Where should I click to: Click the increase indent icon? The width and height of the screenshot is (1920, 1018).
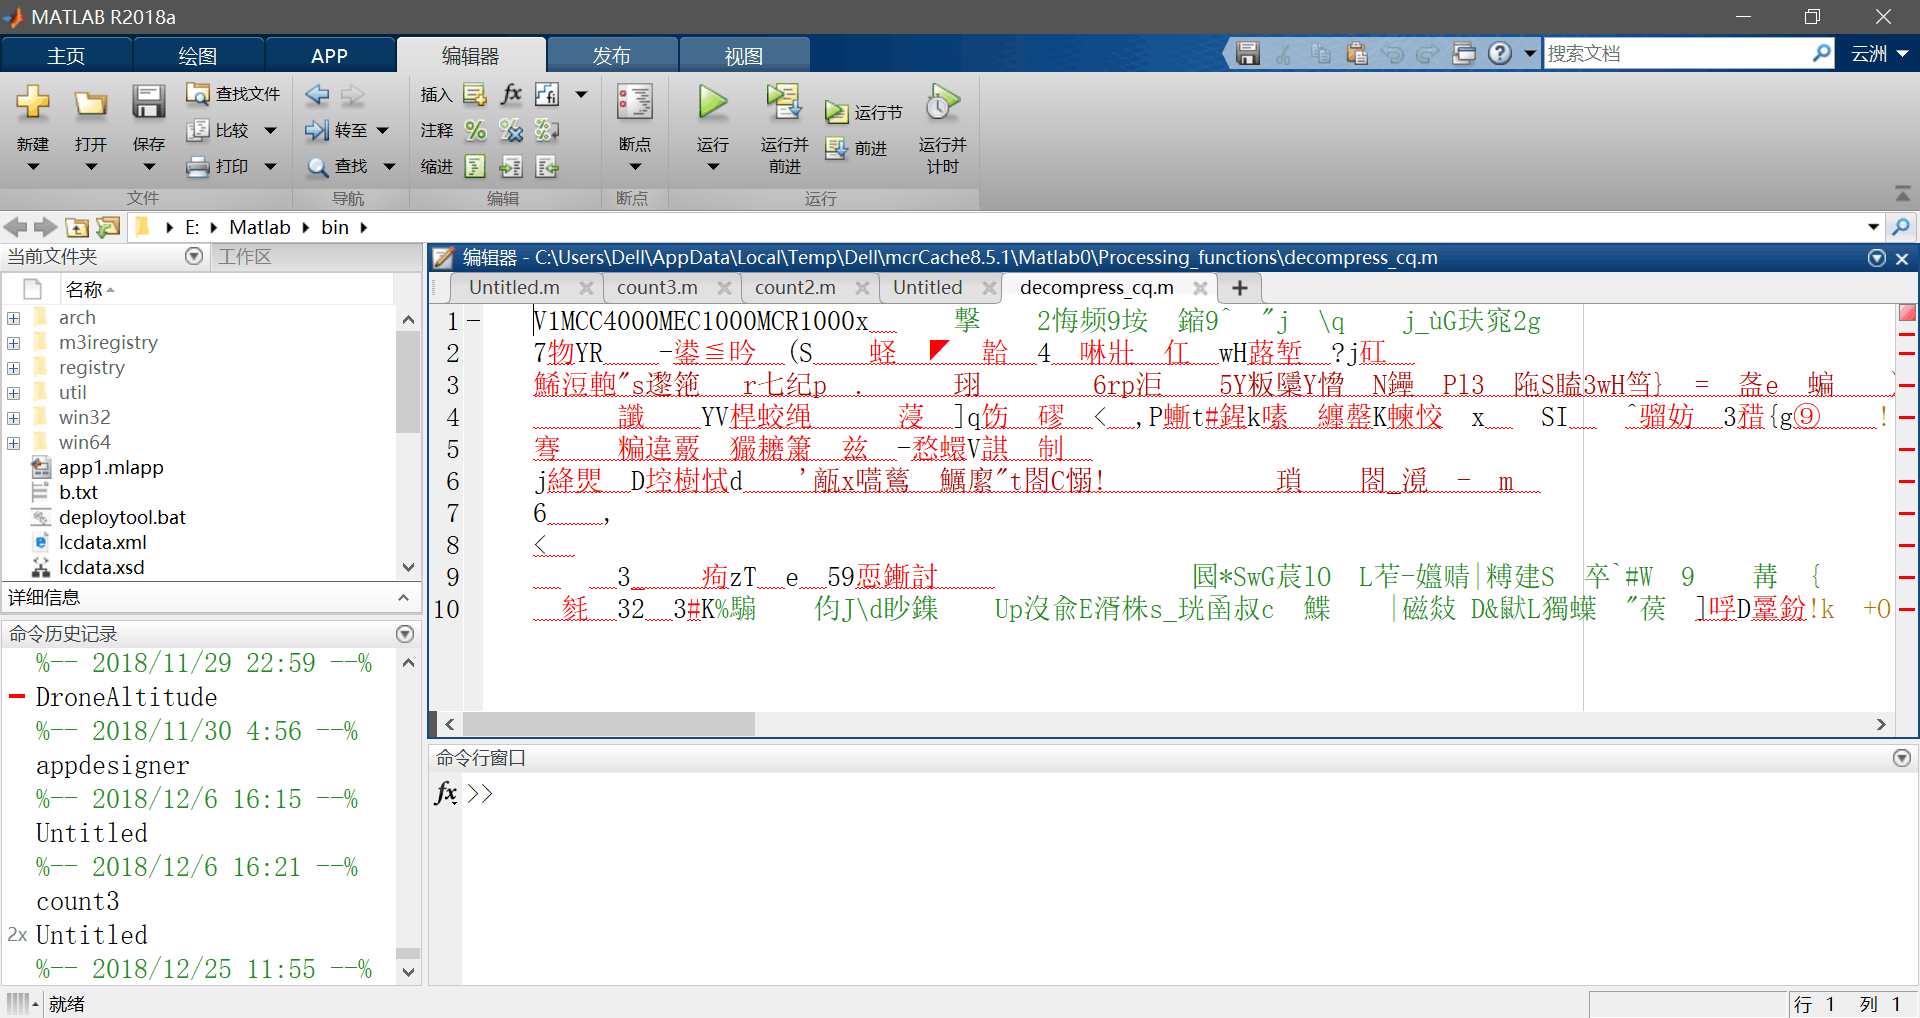pyautogui.click(x=511, y=166)
